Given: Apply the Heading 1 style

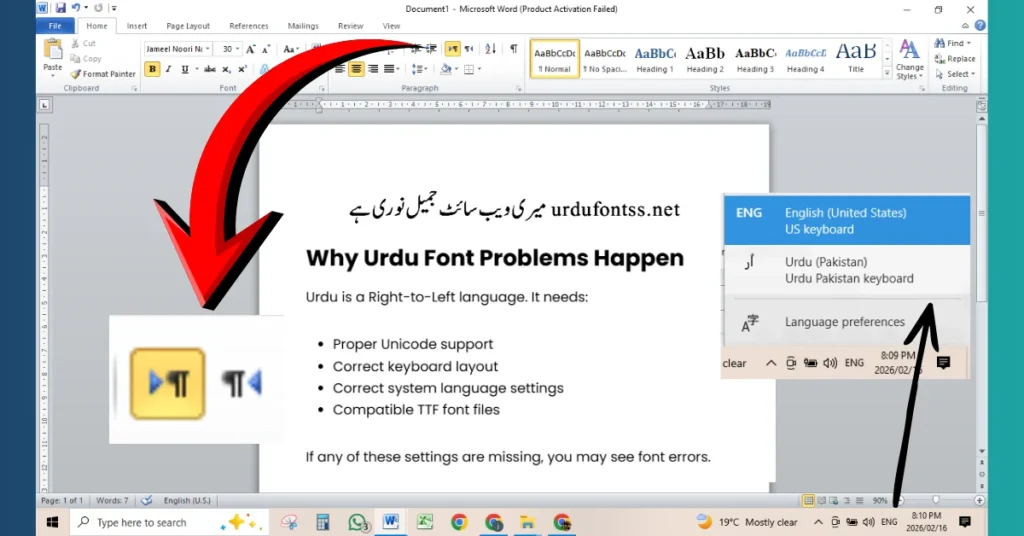Looking at the screenshot, I should 655,59.
